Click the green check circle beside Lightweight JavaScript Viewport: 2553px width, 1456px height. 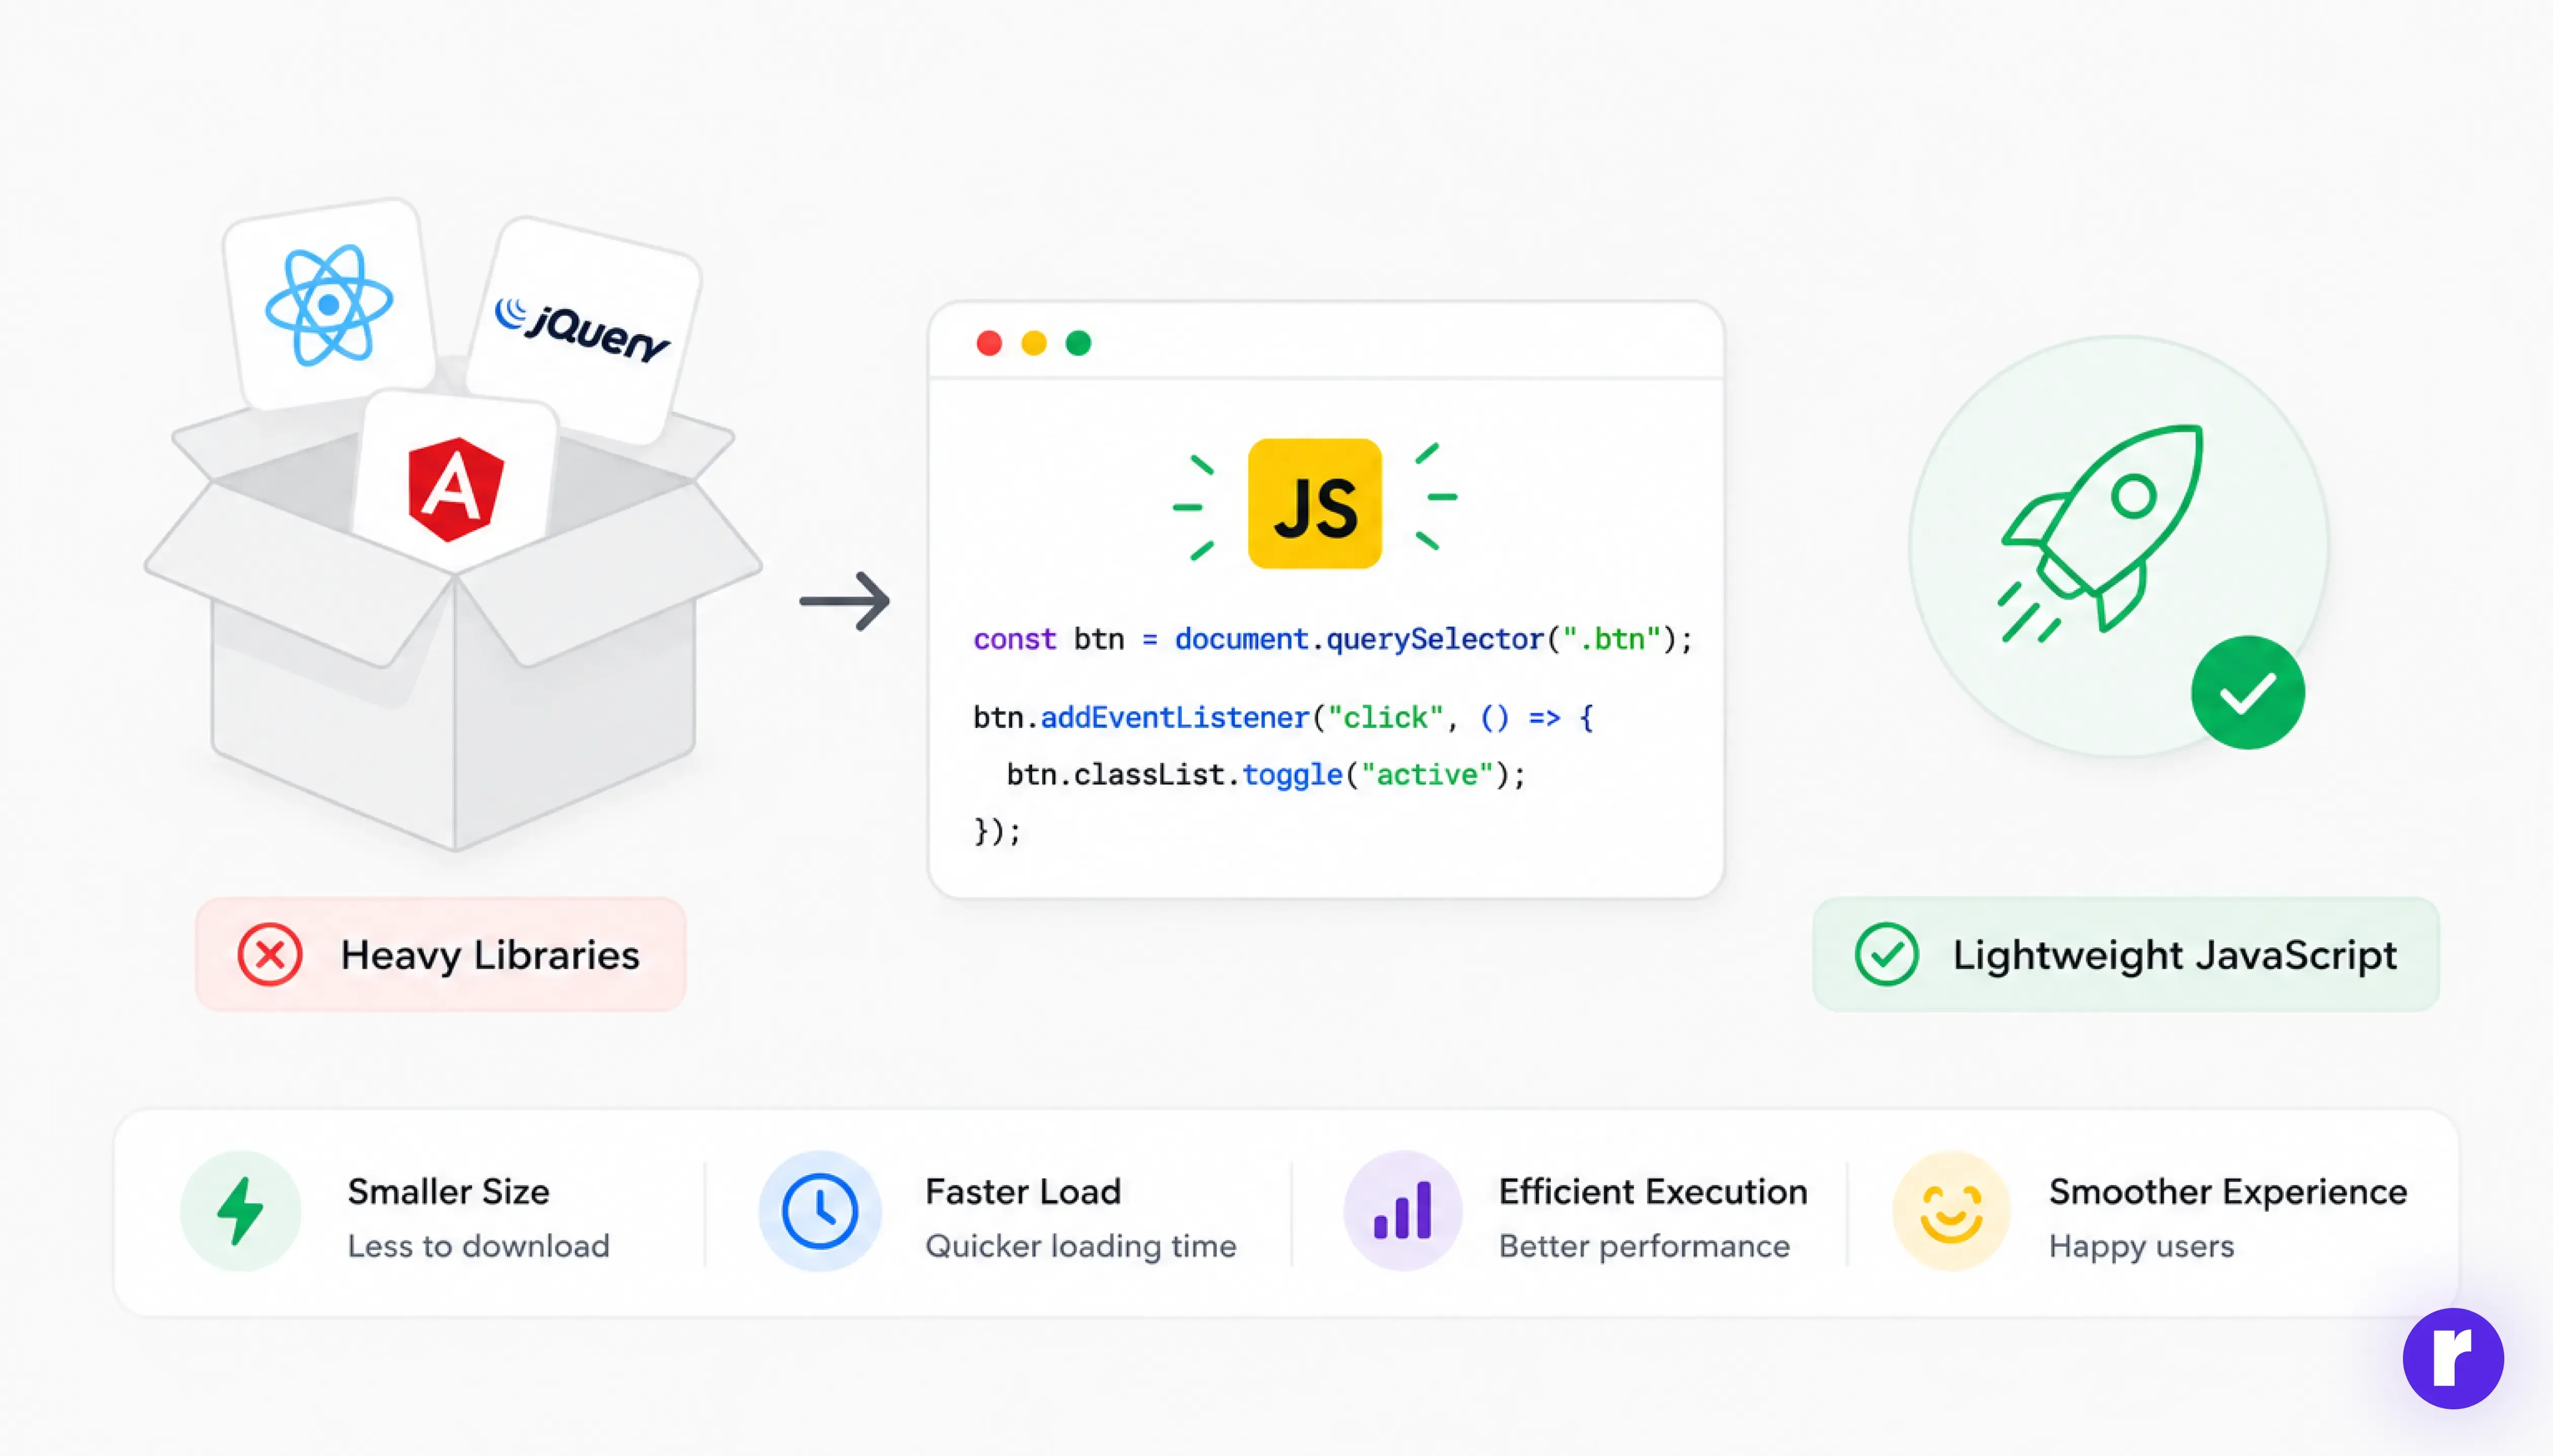1886,955
